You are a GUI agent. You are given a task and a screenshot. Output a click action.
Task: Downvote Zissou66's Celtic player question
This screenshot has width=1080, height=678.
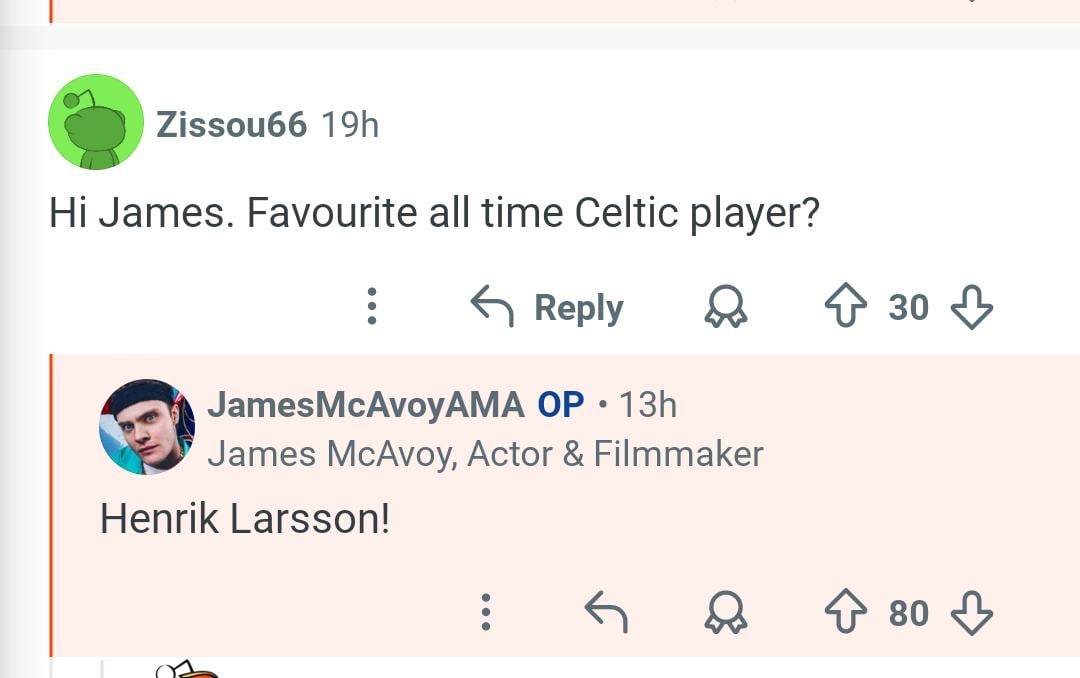click(x=971, y=307)
